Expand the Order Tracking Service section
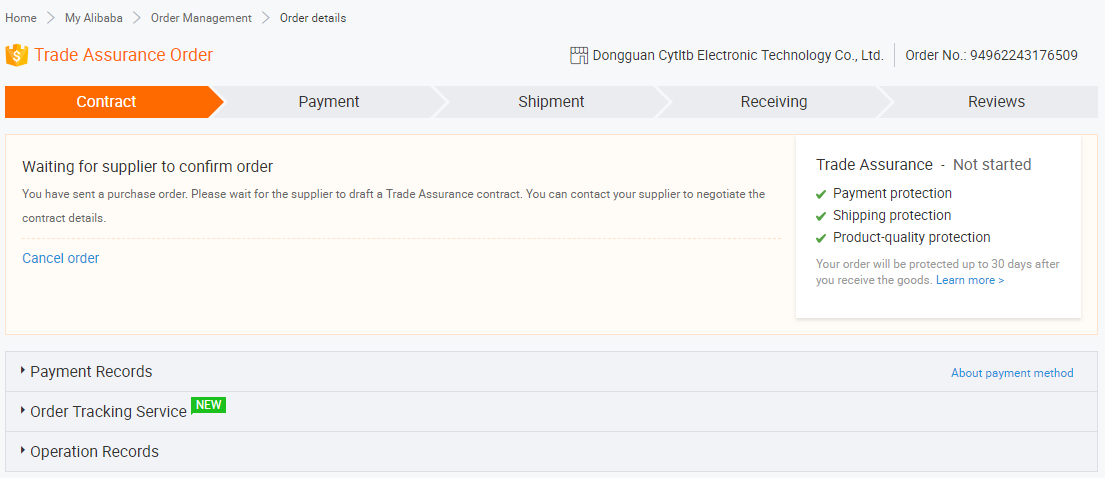Screen dimensions: 1107x478 [108, 412]
